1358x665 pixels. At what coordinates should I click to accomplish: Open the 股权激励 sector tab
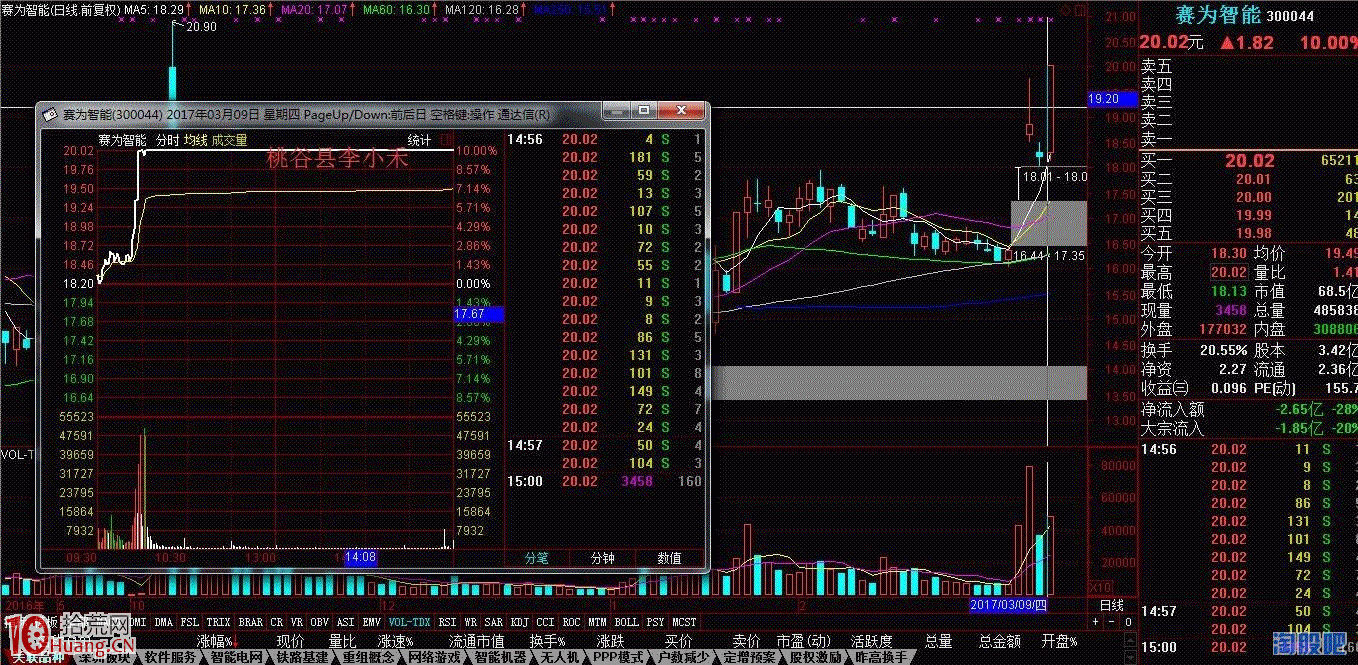[816, 658]
